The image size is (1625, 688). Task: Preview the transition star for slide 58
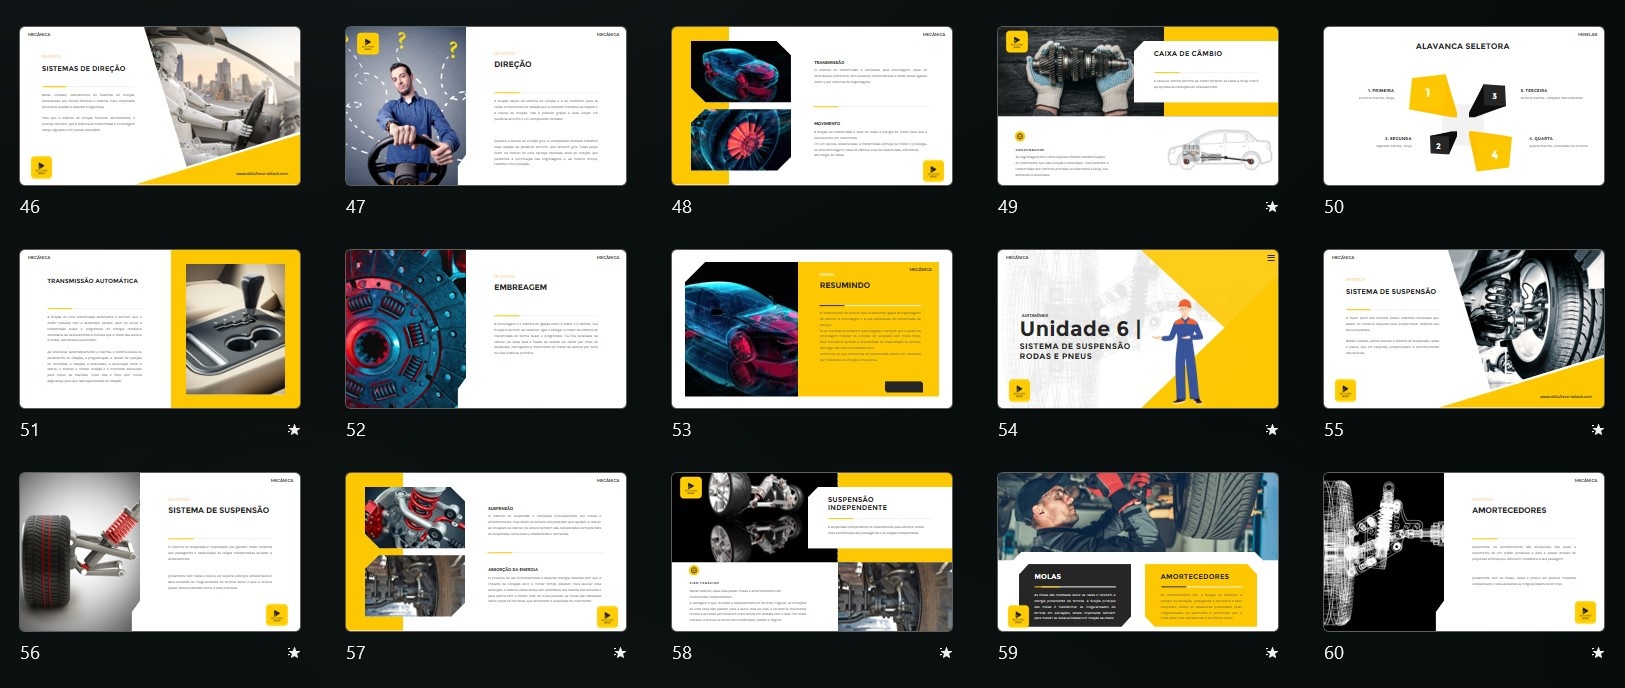[x=945, y=653]
